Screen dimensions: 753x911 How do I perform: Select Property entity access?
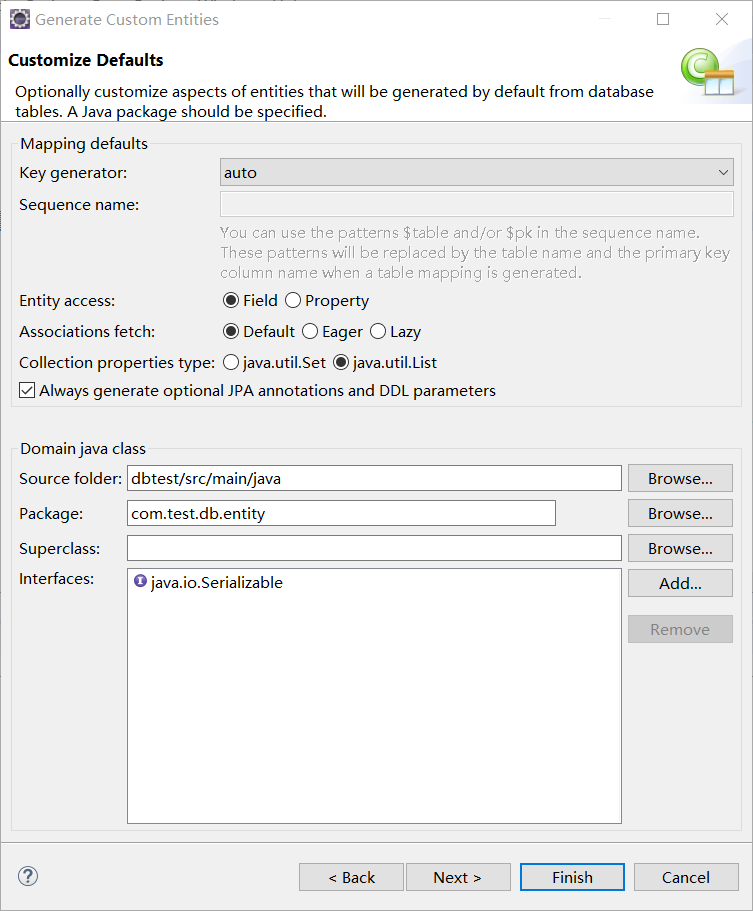[293, 301]
